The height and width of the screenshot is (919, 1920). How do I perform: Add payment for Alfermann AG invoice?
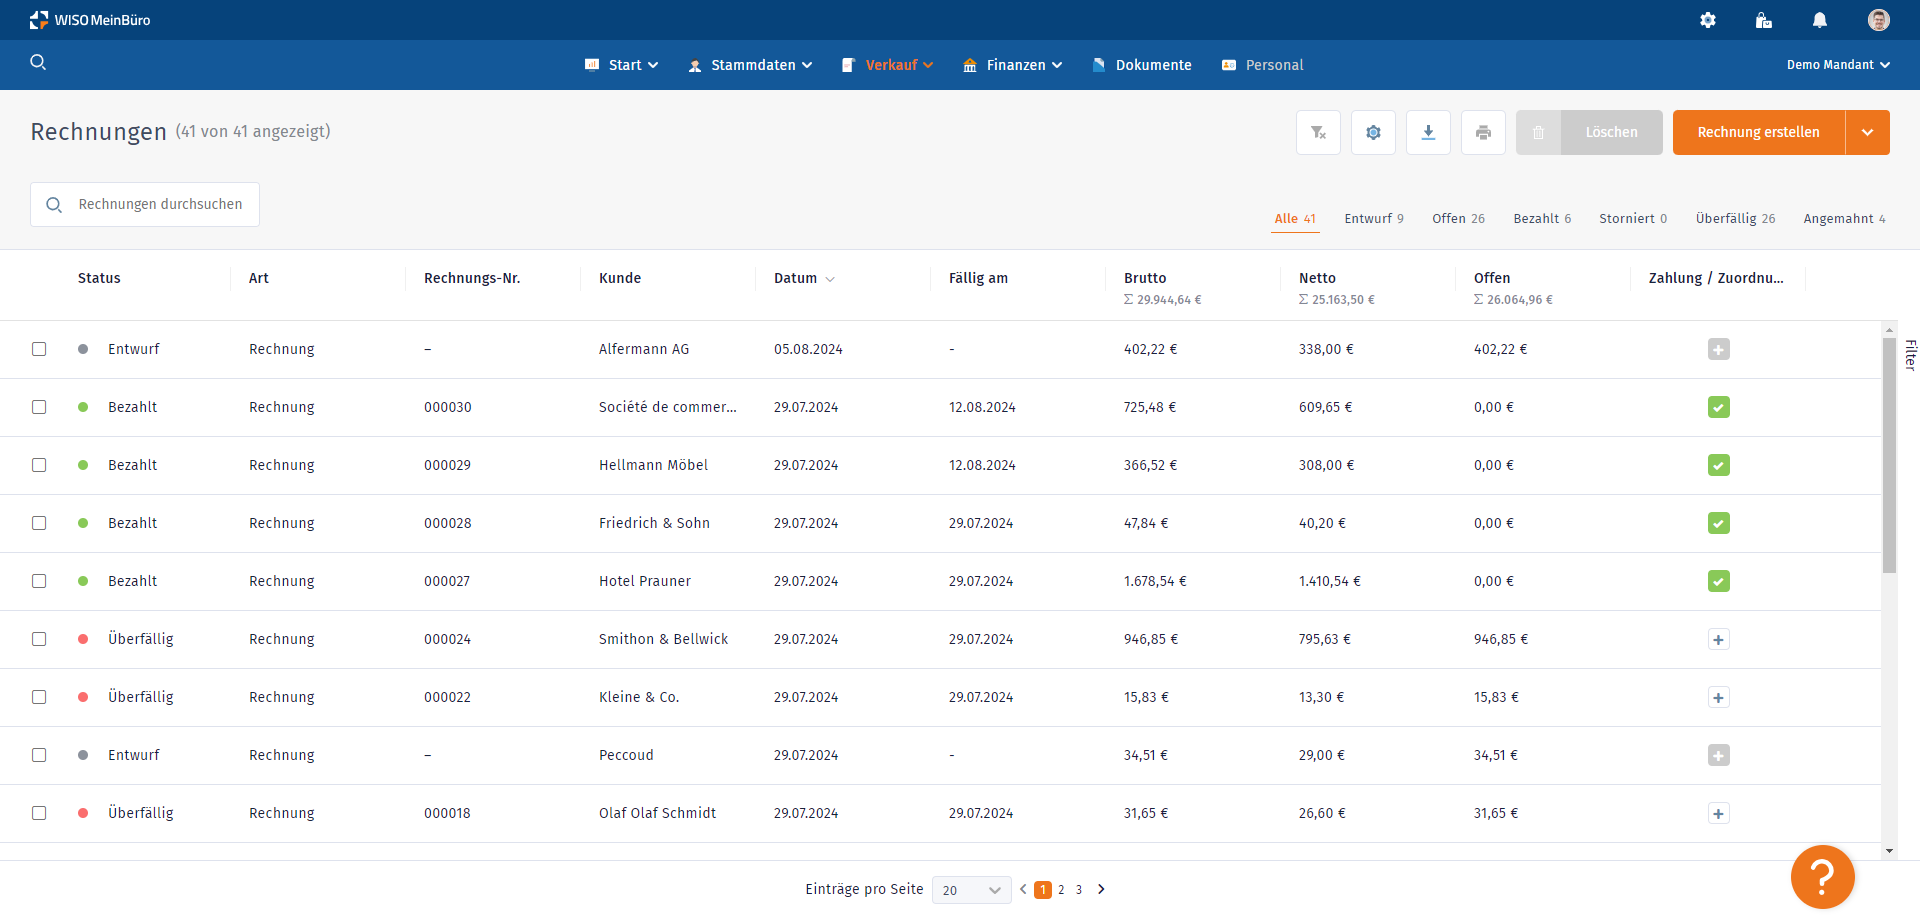coord(1718,349)
